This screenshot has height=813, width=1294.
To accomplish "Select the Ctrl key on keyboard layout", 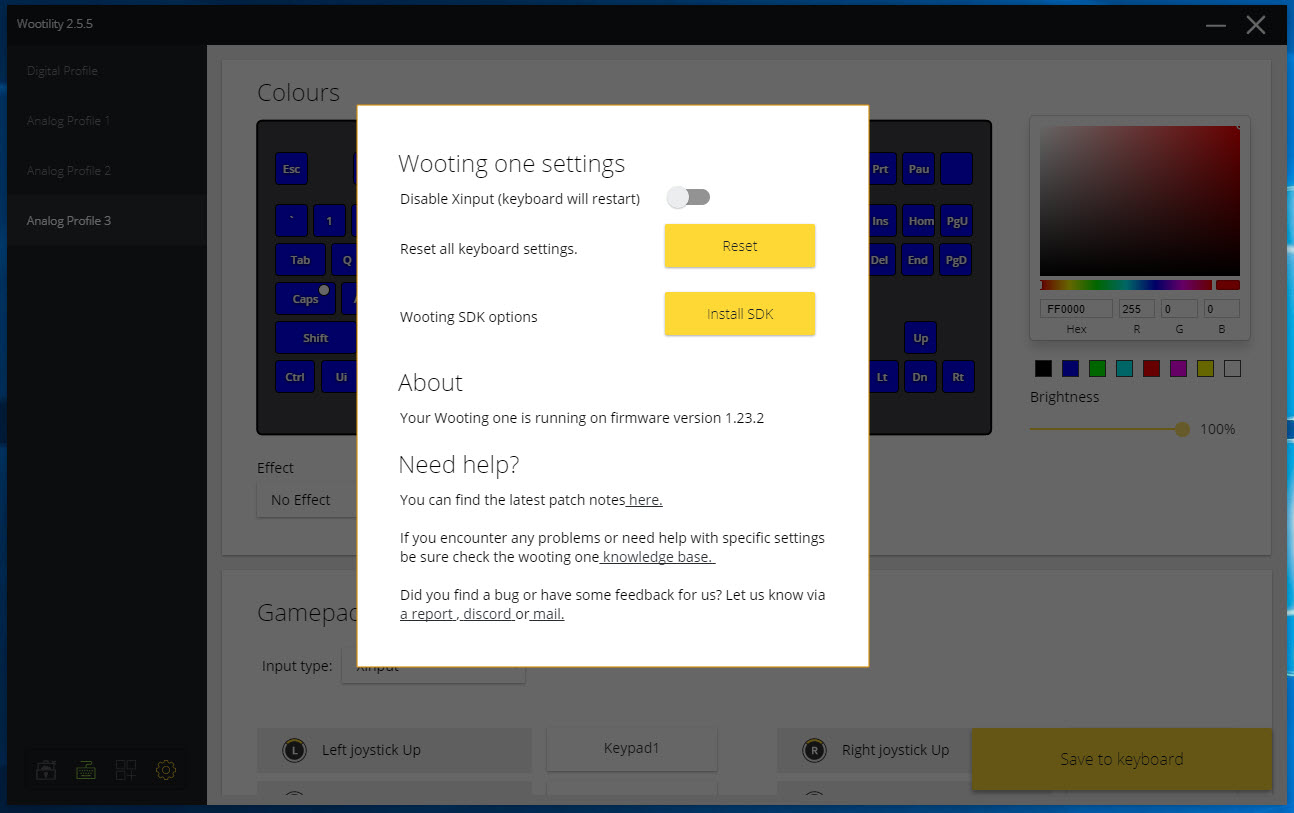I will pos(295,377).
